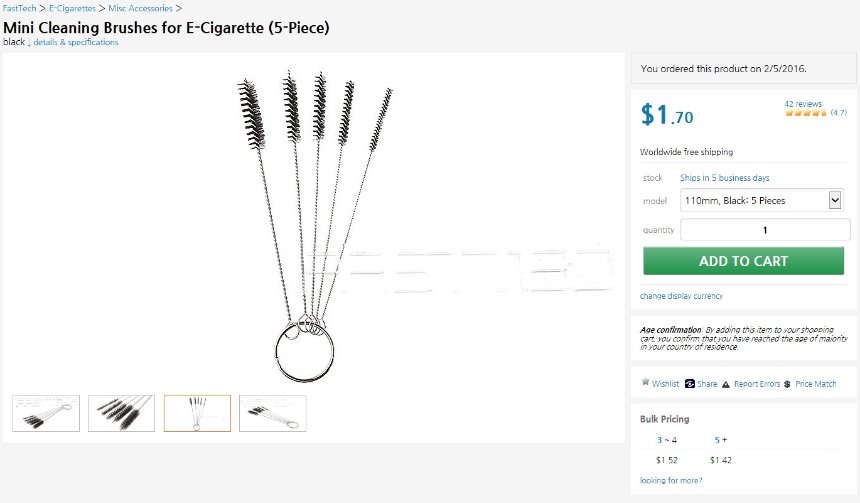Open the FastTech breadcrumb link

pos(20,8)
